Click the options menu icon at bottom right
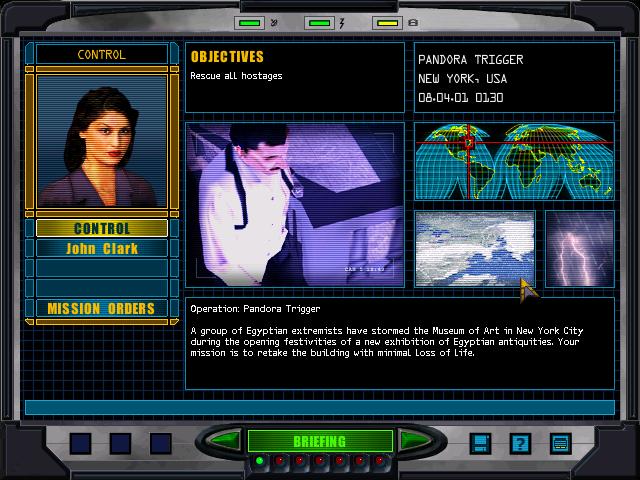Screen dimensions: 640x480 560,443
